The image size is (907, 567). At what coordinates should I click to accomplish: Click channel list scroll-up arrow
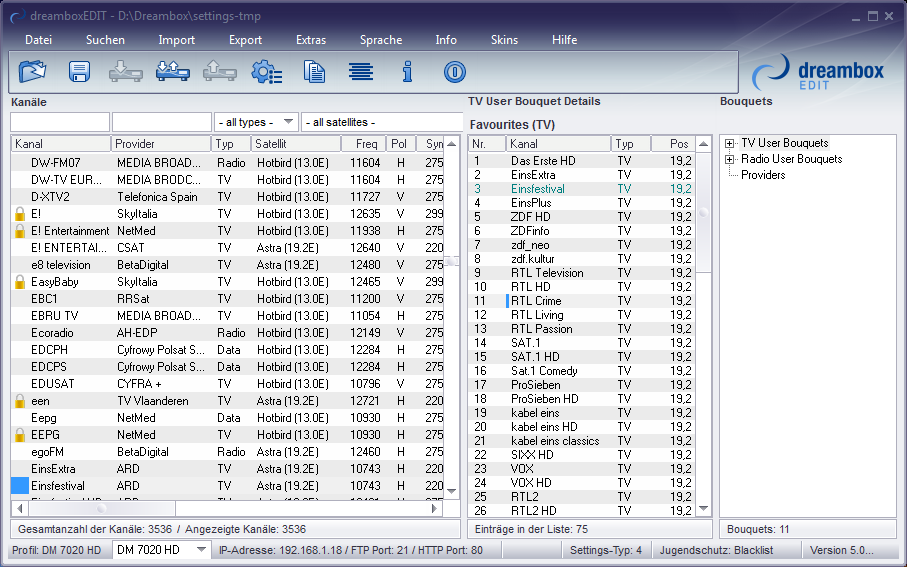[x=452, y=143]
